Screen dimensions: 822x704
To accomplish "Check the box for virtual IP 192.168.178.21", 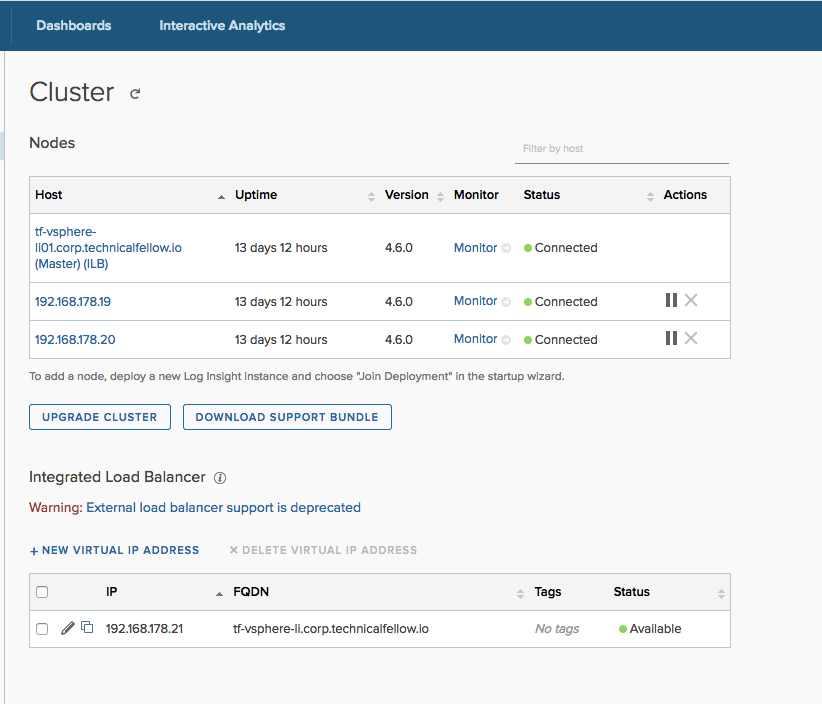I will tap(42, 629).
